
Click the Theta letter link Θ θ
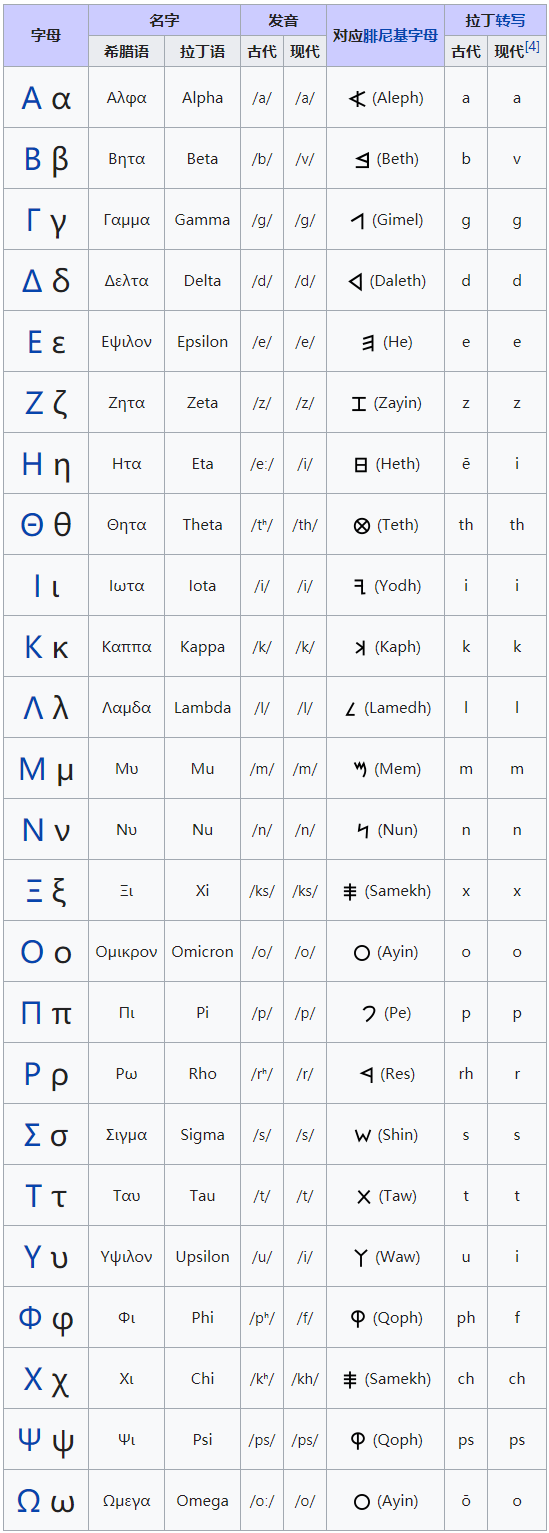pyautogui.click(x=46, y=525)
